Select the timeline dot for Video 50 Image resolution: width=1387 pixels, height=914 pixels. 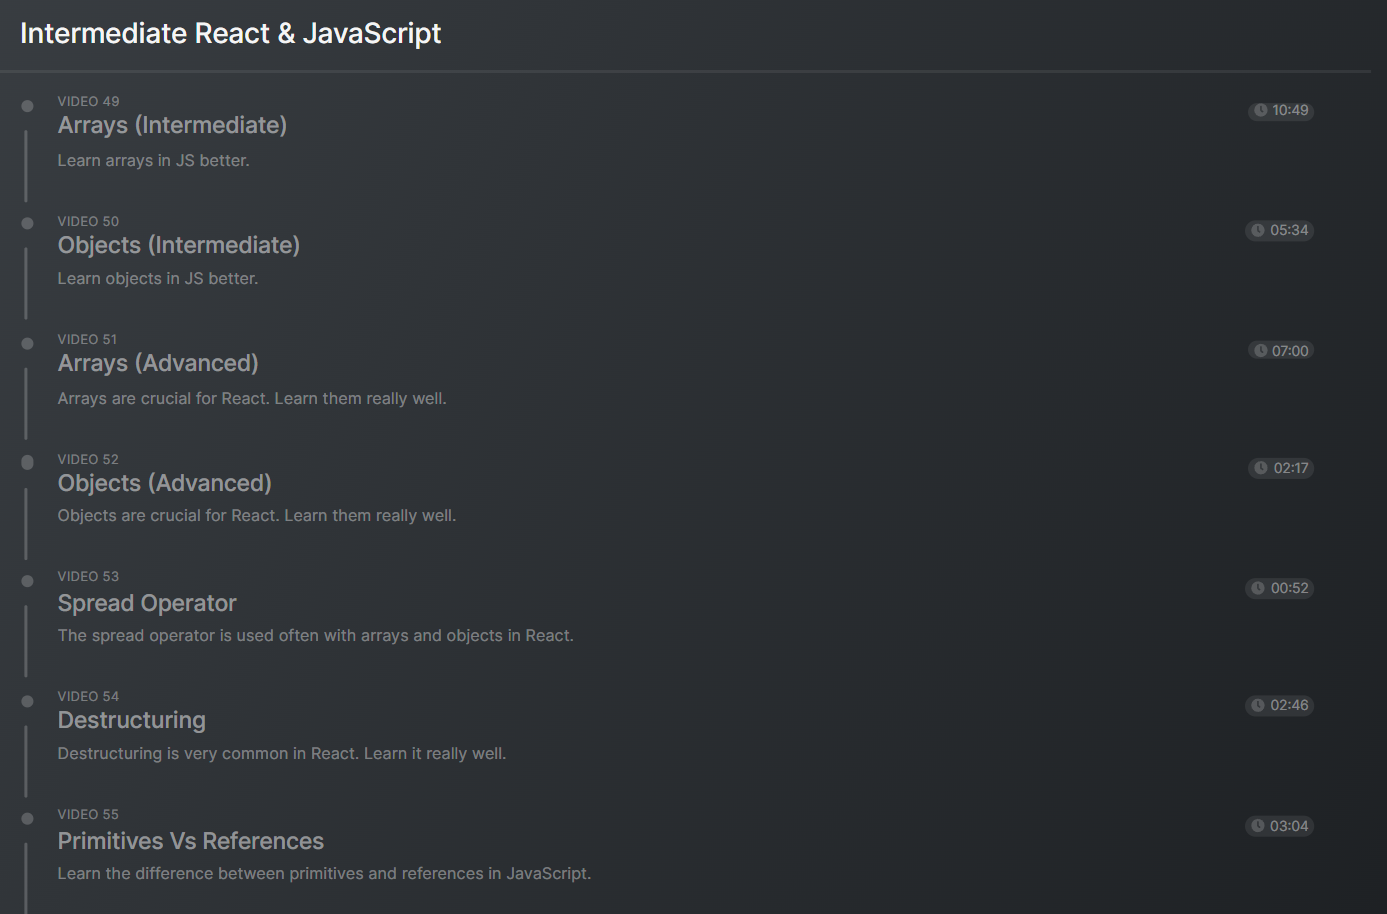tap(28, 223)
